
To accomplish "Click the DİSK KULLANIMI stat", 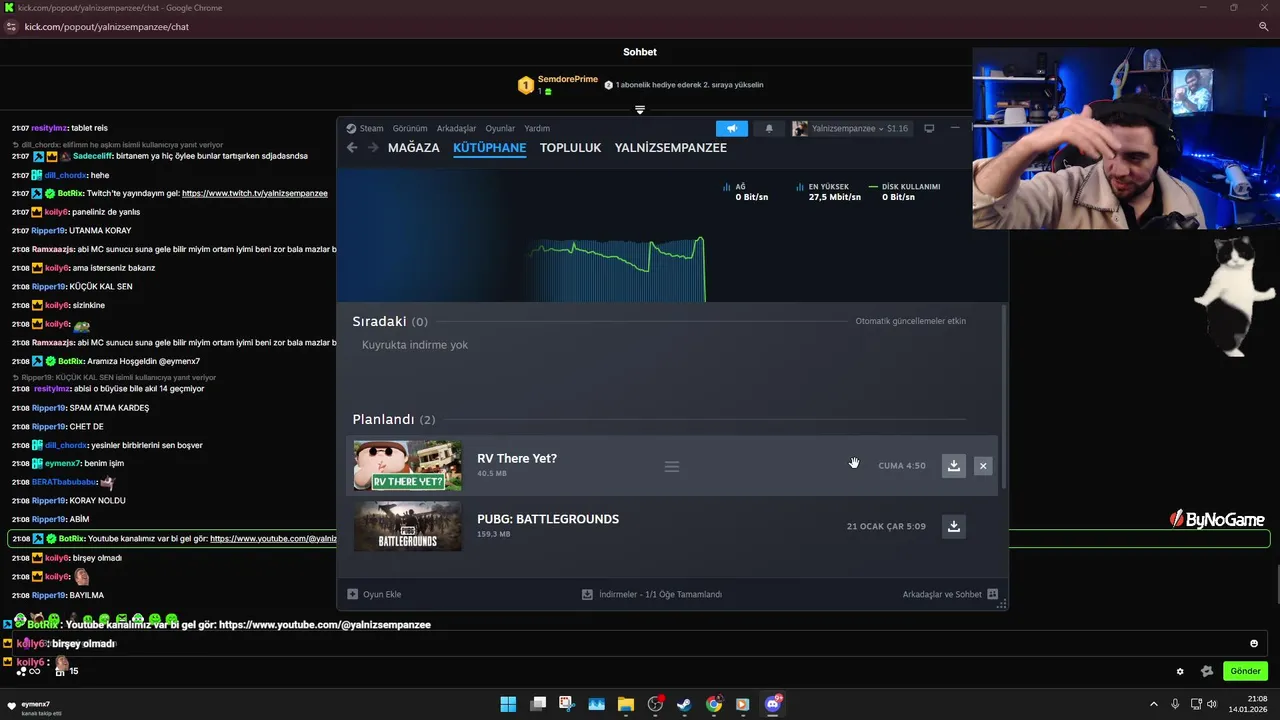I will pyautogui.click(x=905, y=192).
